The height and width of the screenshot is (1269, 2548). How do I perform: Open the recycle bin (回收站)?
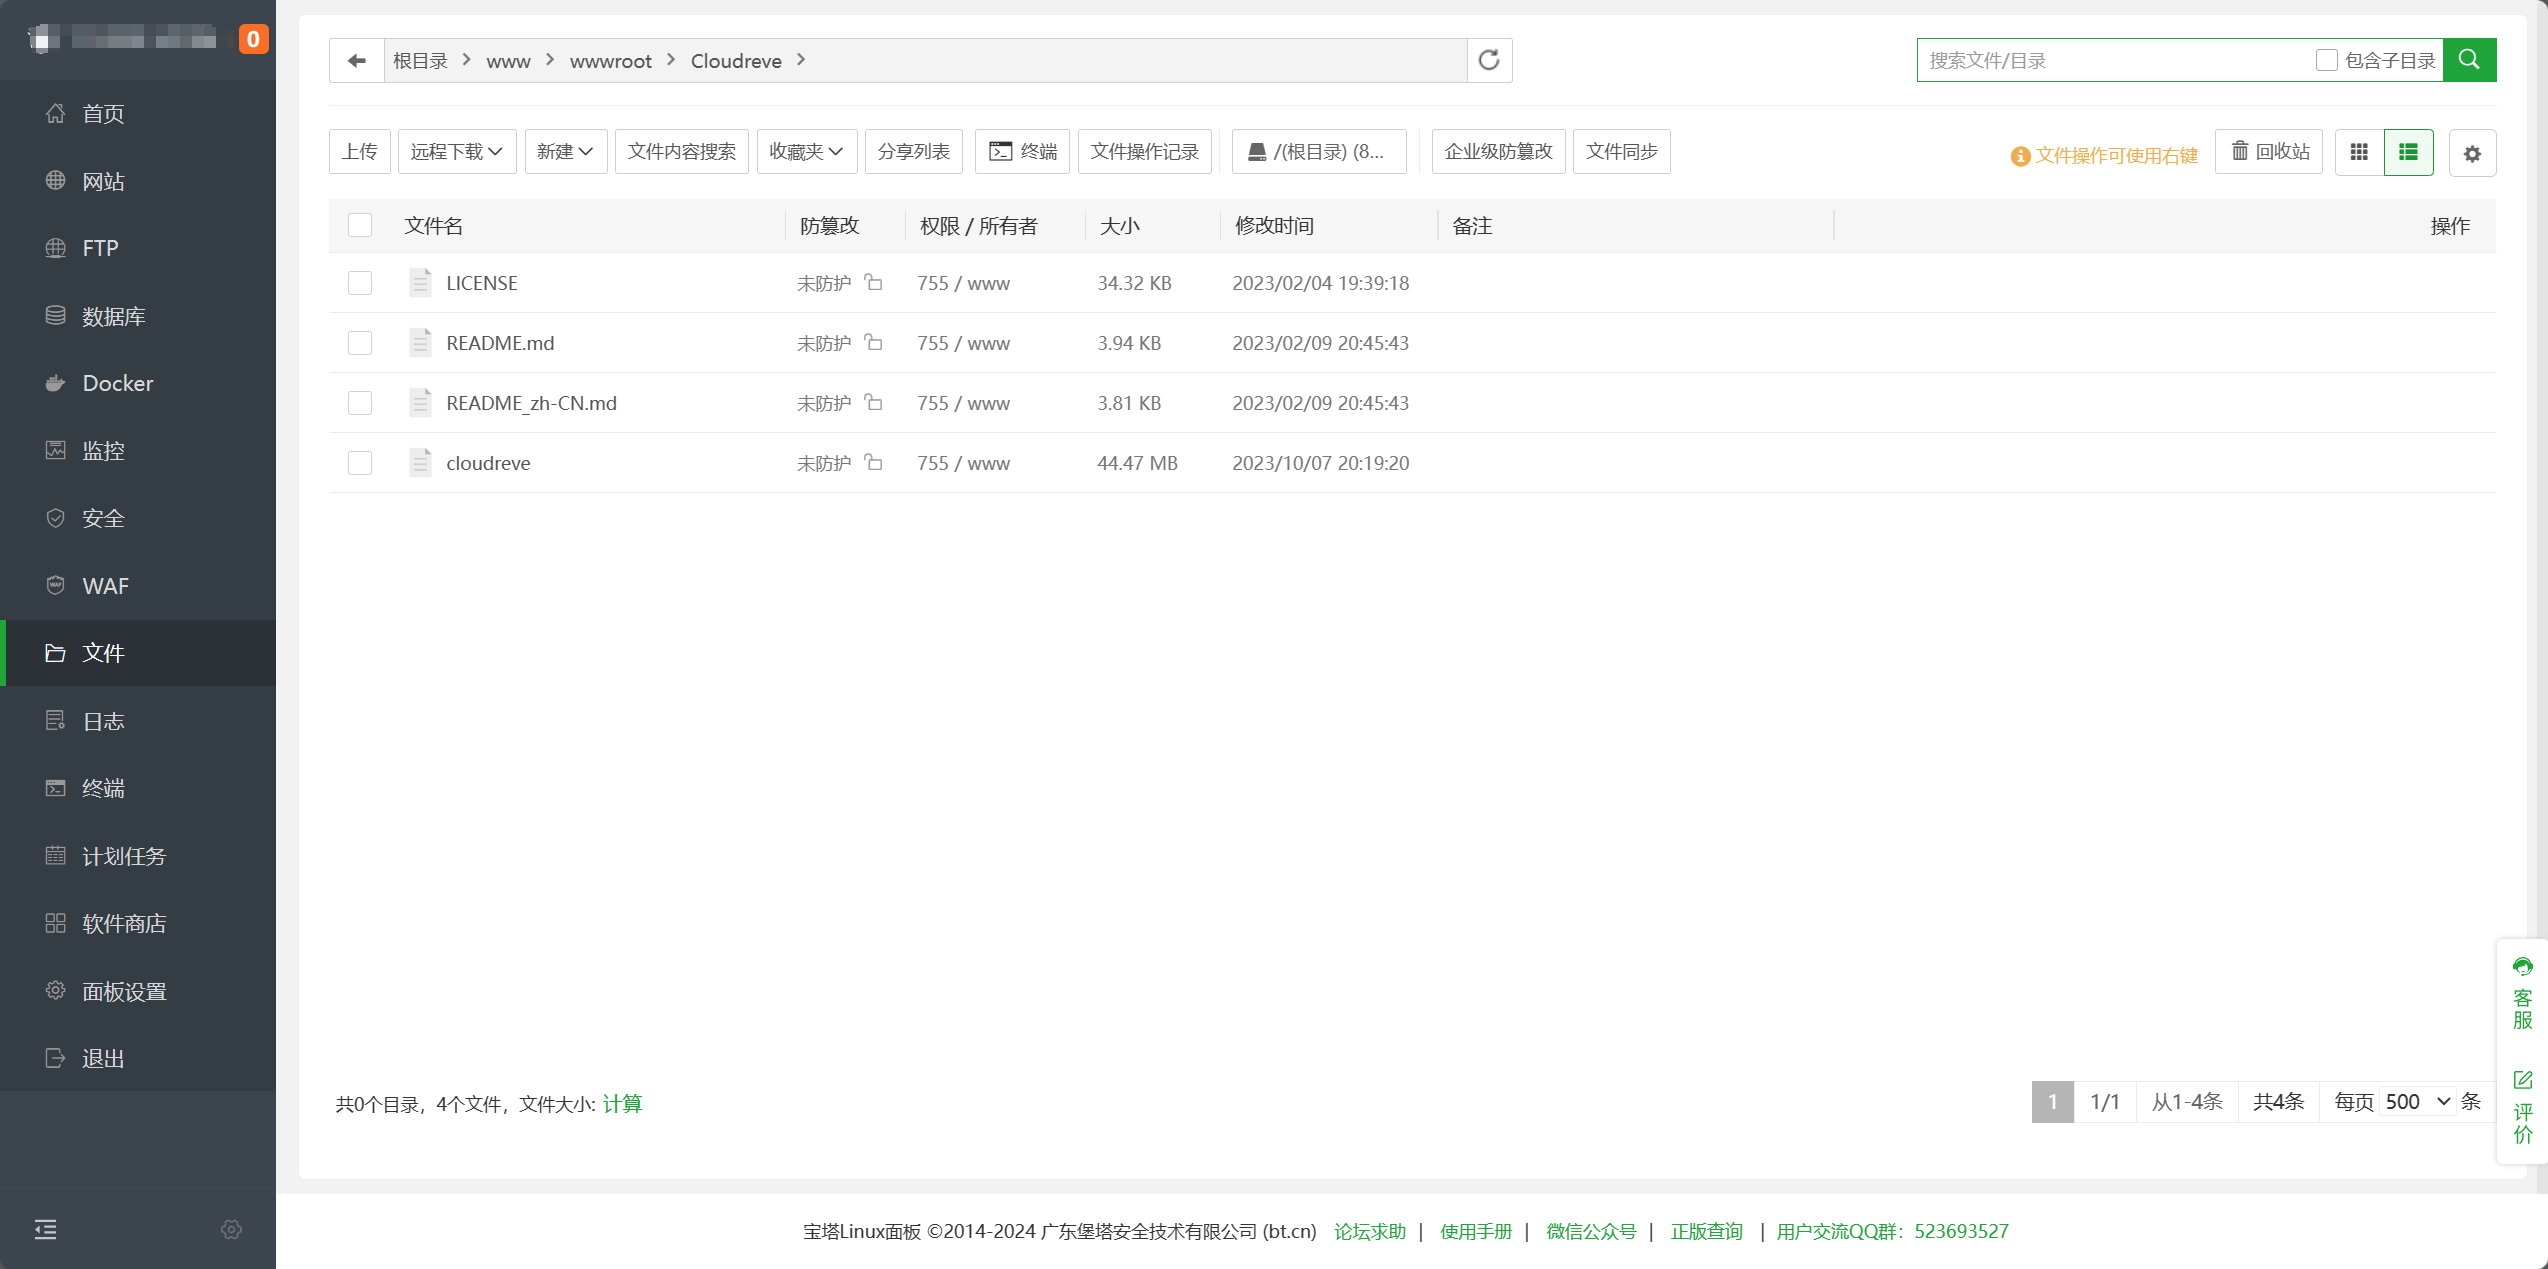click(x=2269, y=151)
